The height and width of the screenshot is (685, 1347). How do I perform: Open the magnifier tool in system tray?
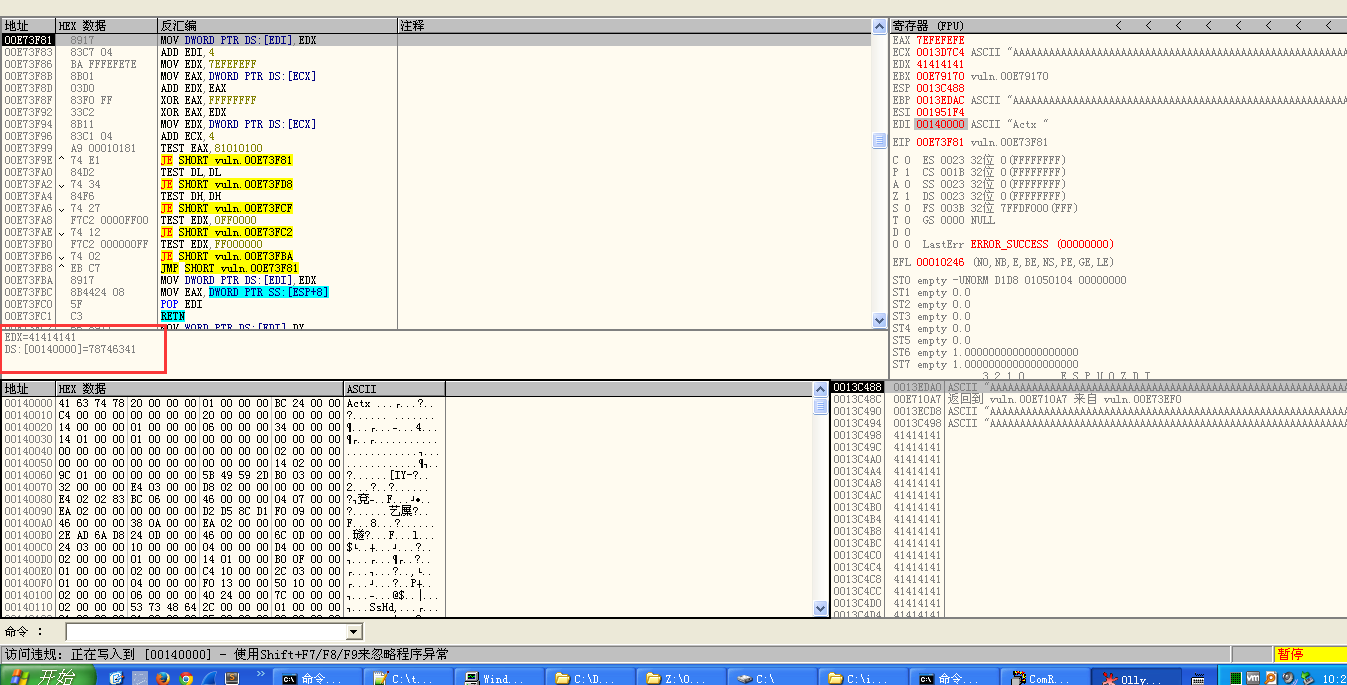click(x=1270, y=676)
